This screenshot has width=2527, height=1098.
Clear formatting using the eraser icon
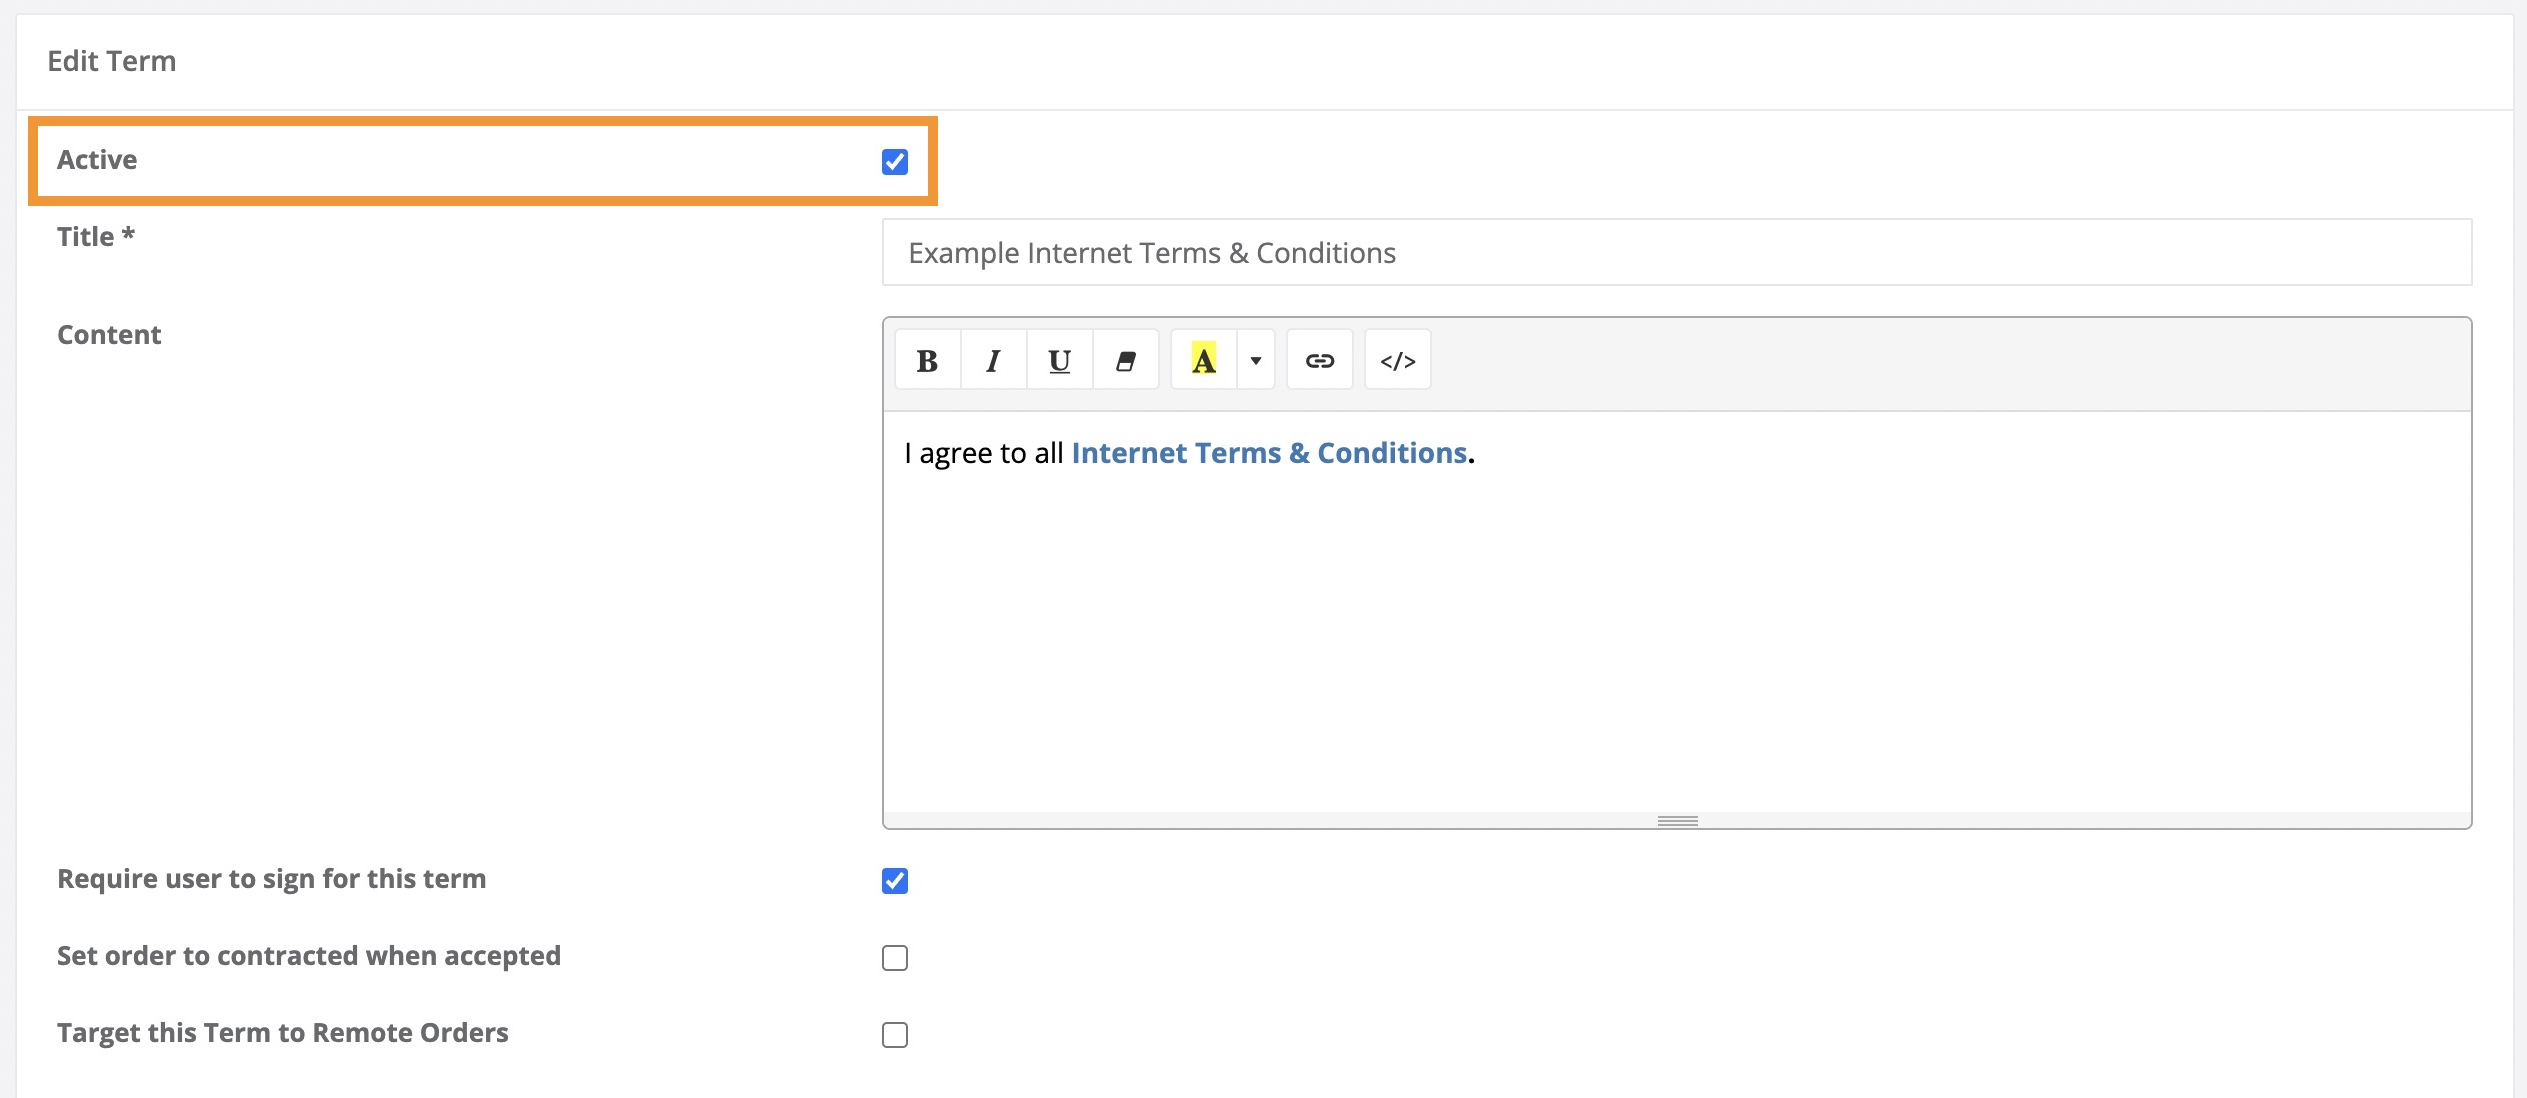click(x=1126, y=359)
